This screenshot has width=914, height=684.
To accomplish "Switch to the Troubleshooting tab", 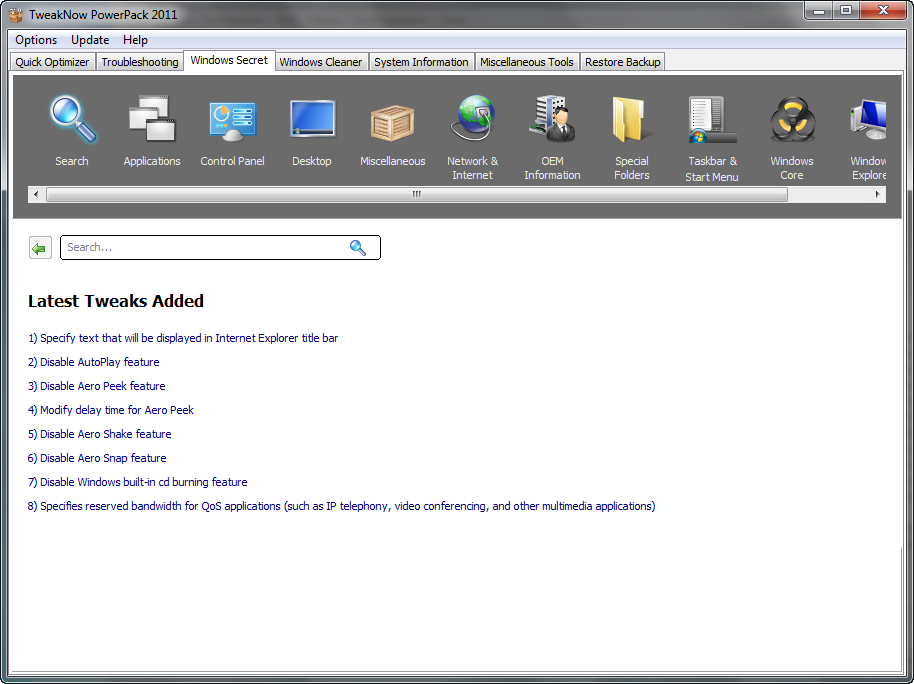I will coord(140,62).
